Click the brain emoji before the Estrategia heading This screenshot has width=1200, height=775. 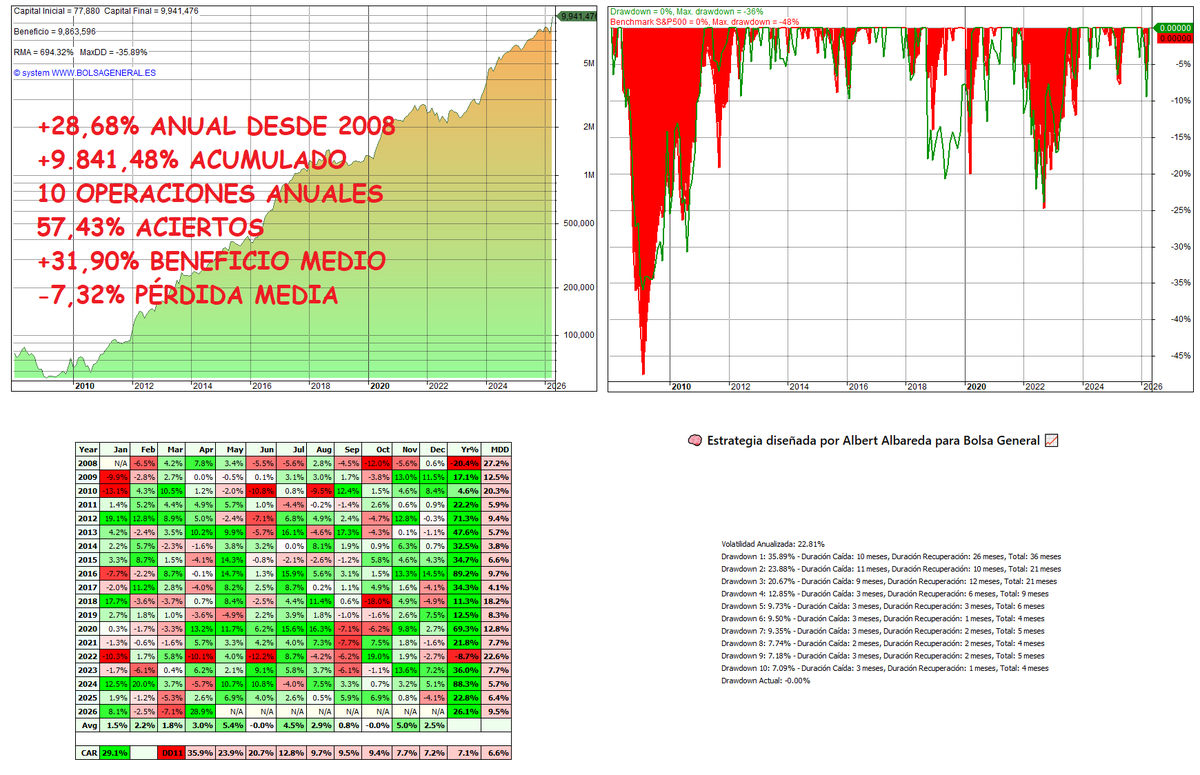(695, 440)
